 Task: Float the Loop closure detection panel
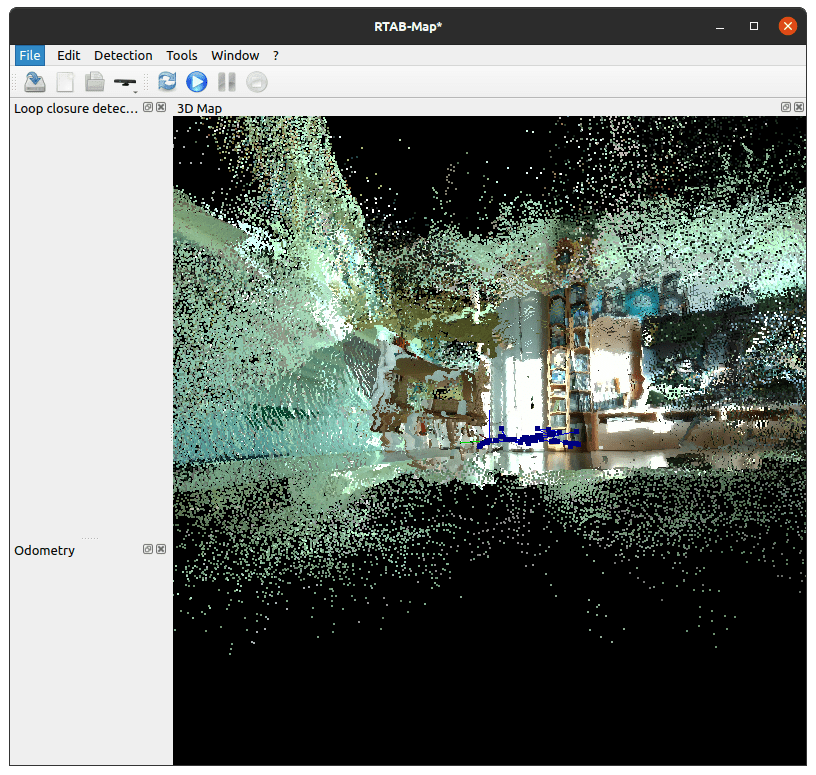coord(148,107)
